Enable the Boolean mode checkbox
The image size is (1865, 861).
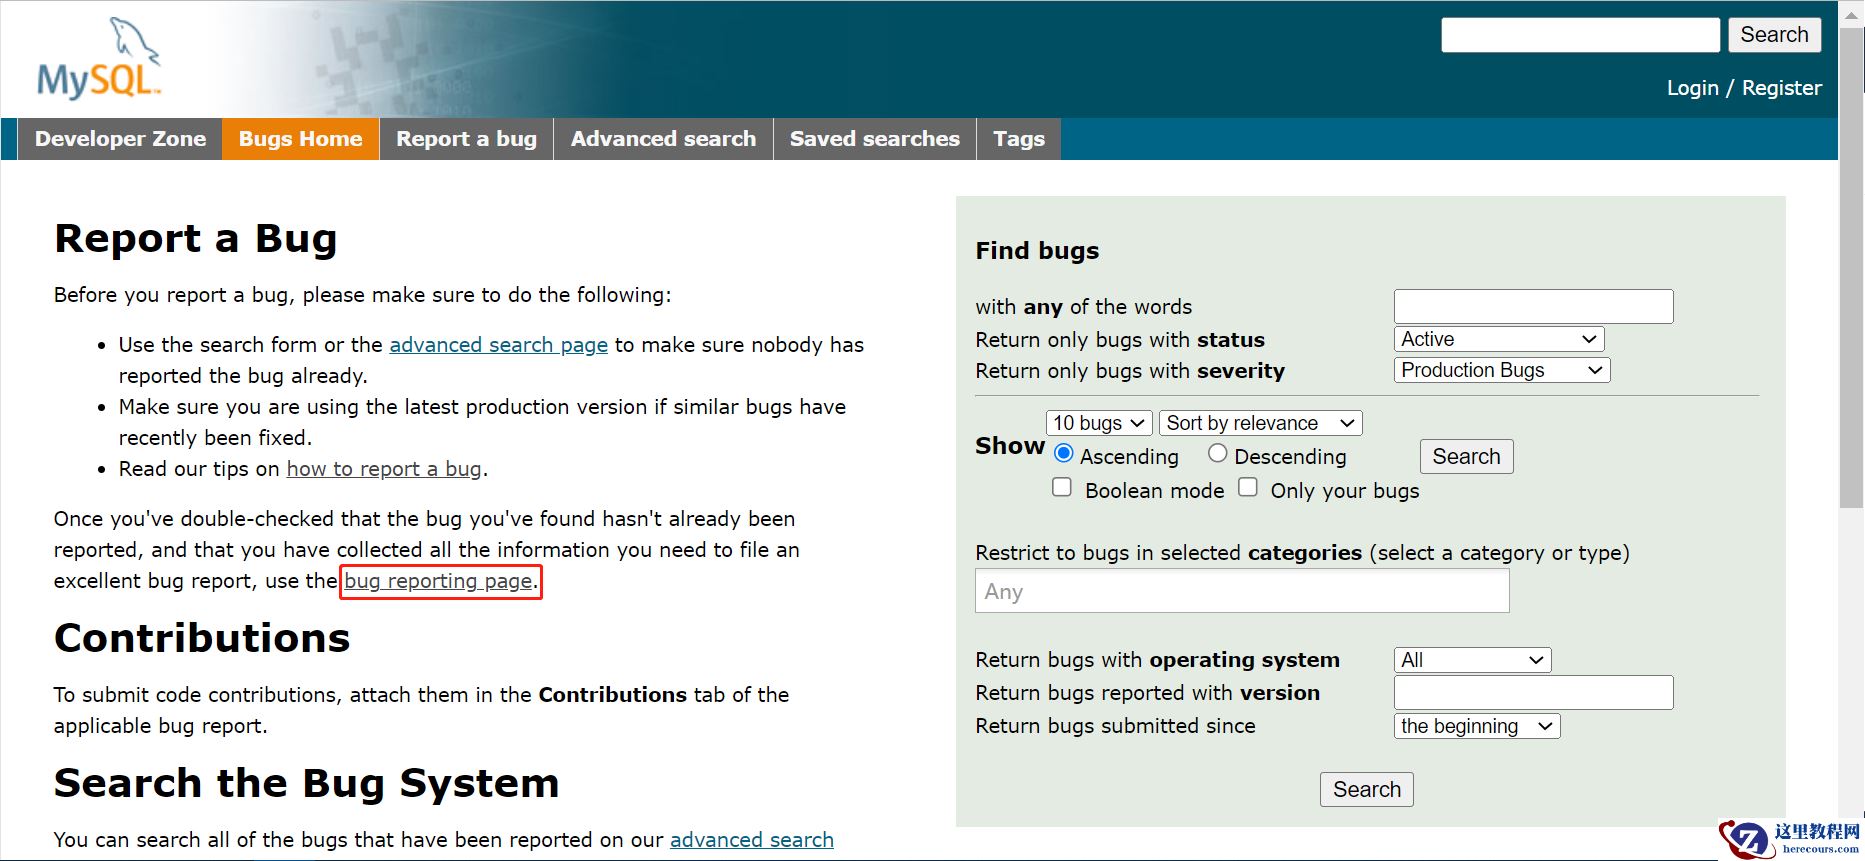point(1062,487)
